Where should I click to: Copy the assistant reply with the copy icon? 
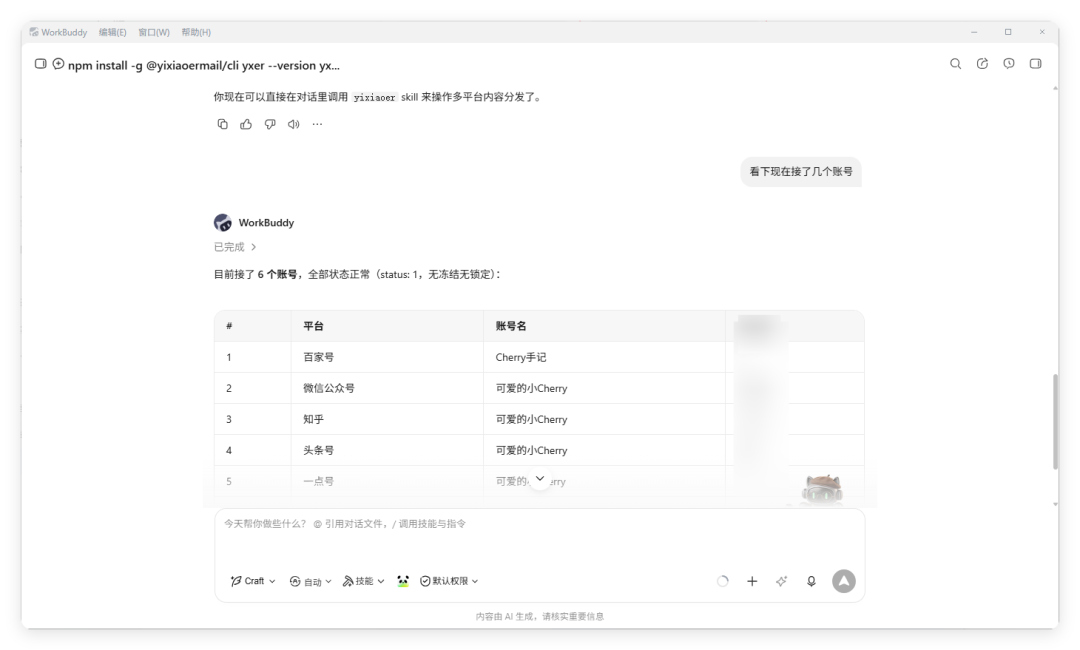222,125
